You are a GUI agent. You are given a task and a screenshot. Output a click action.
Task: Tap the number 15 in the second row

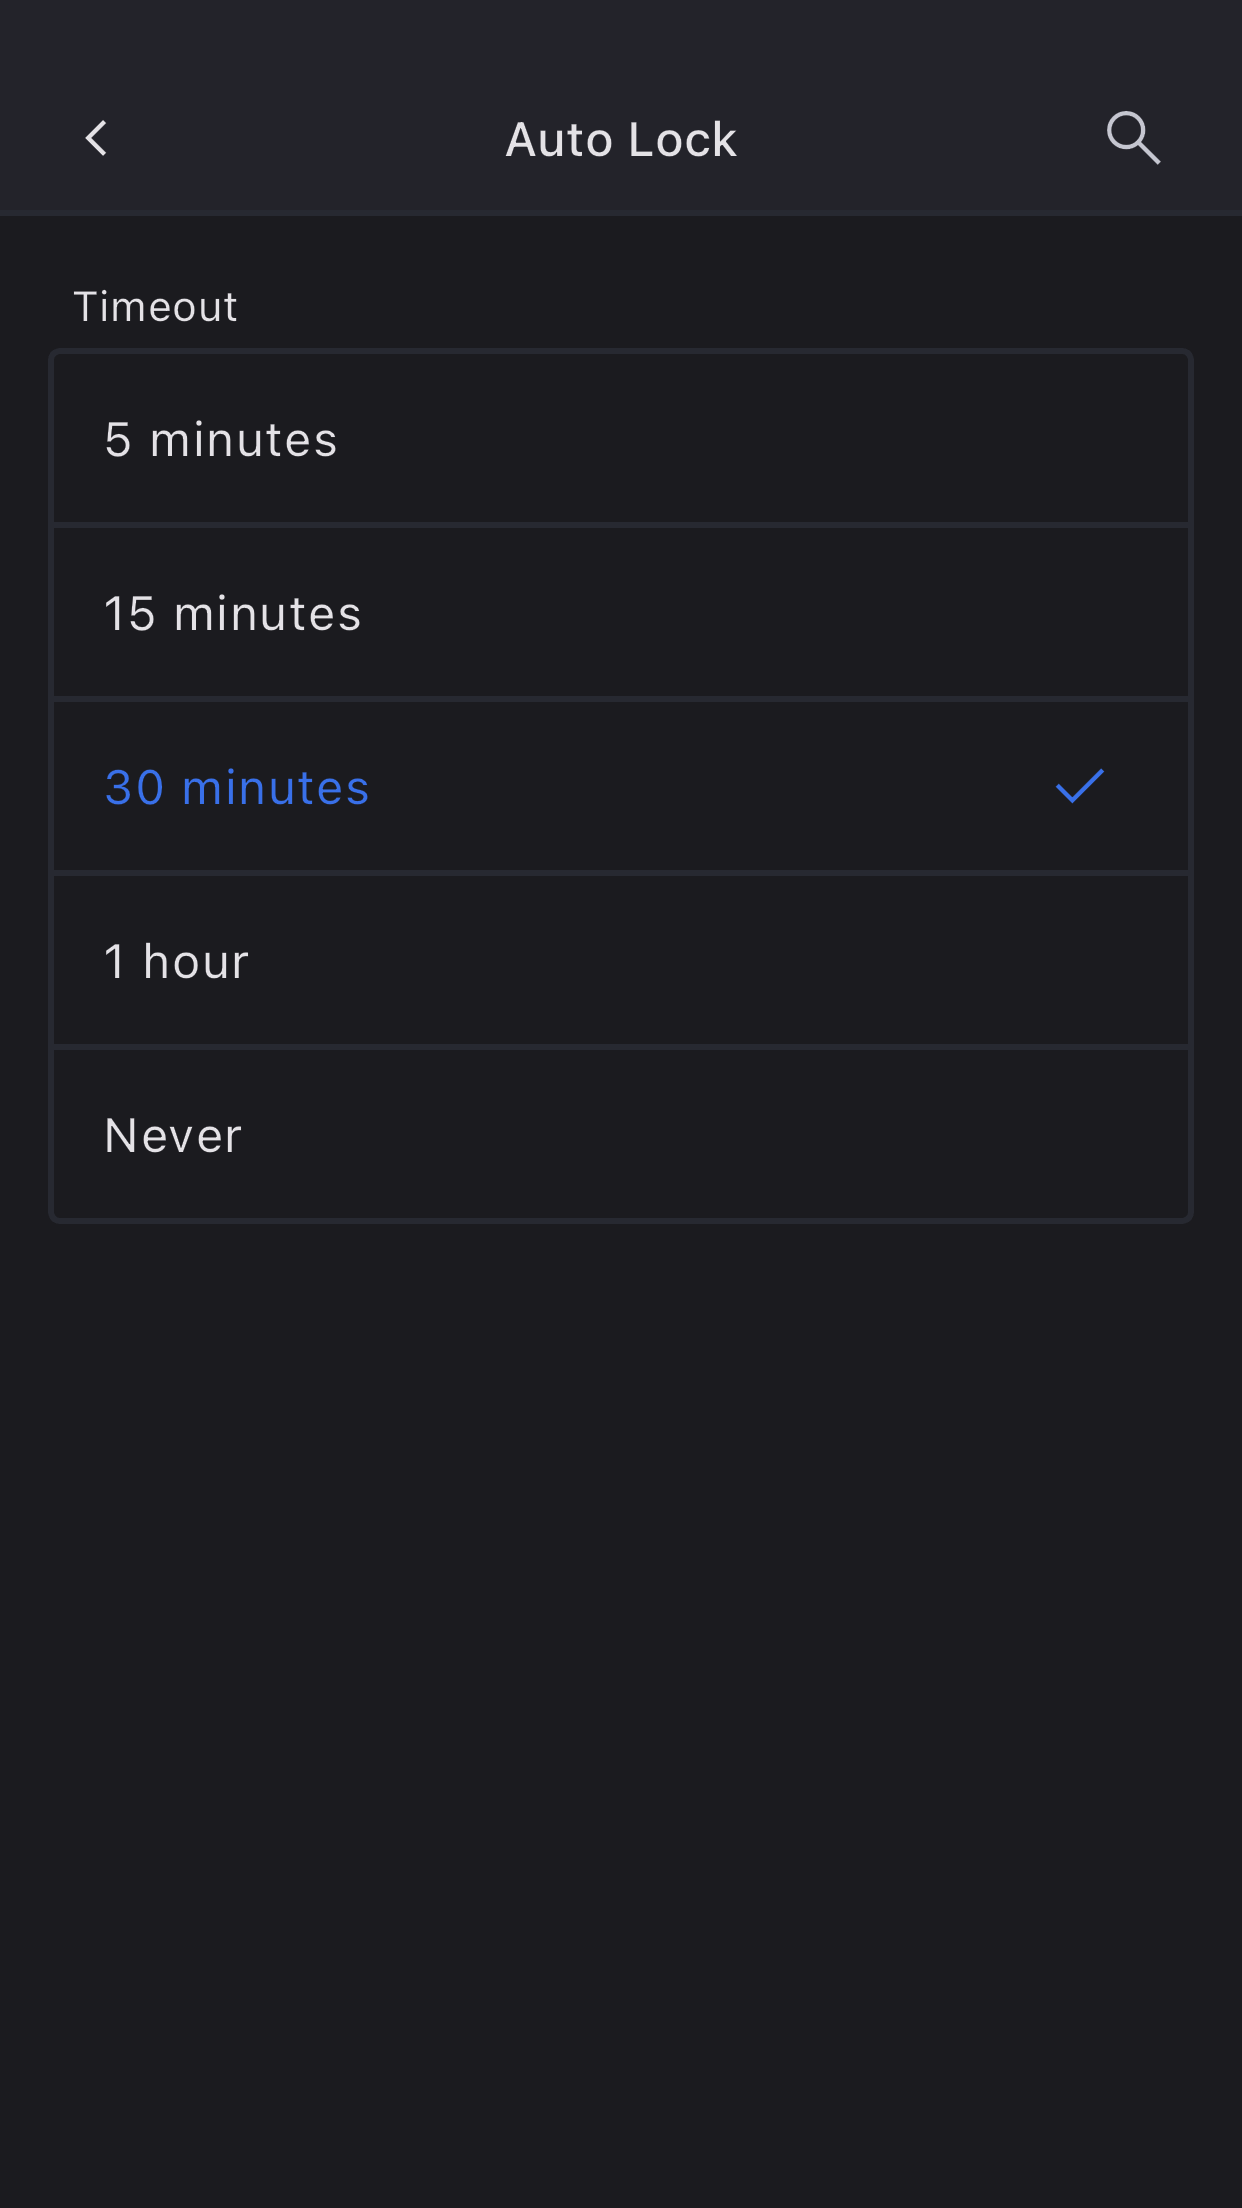pos(130,614)
